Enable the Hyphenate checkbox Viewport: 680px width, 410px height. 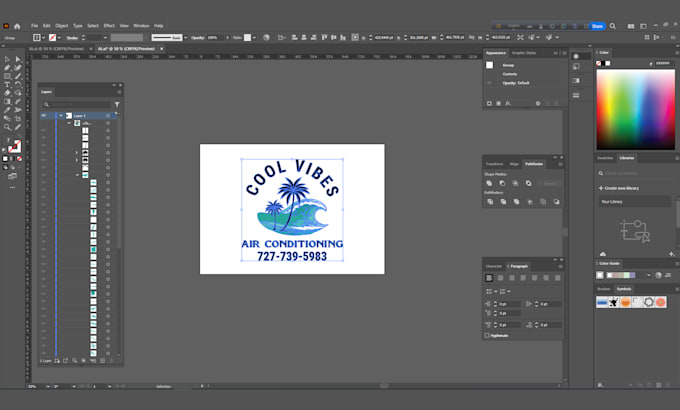tap(487, 335)
